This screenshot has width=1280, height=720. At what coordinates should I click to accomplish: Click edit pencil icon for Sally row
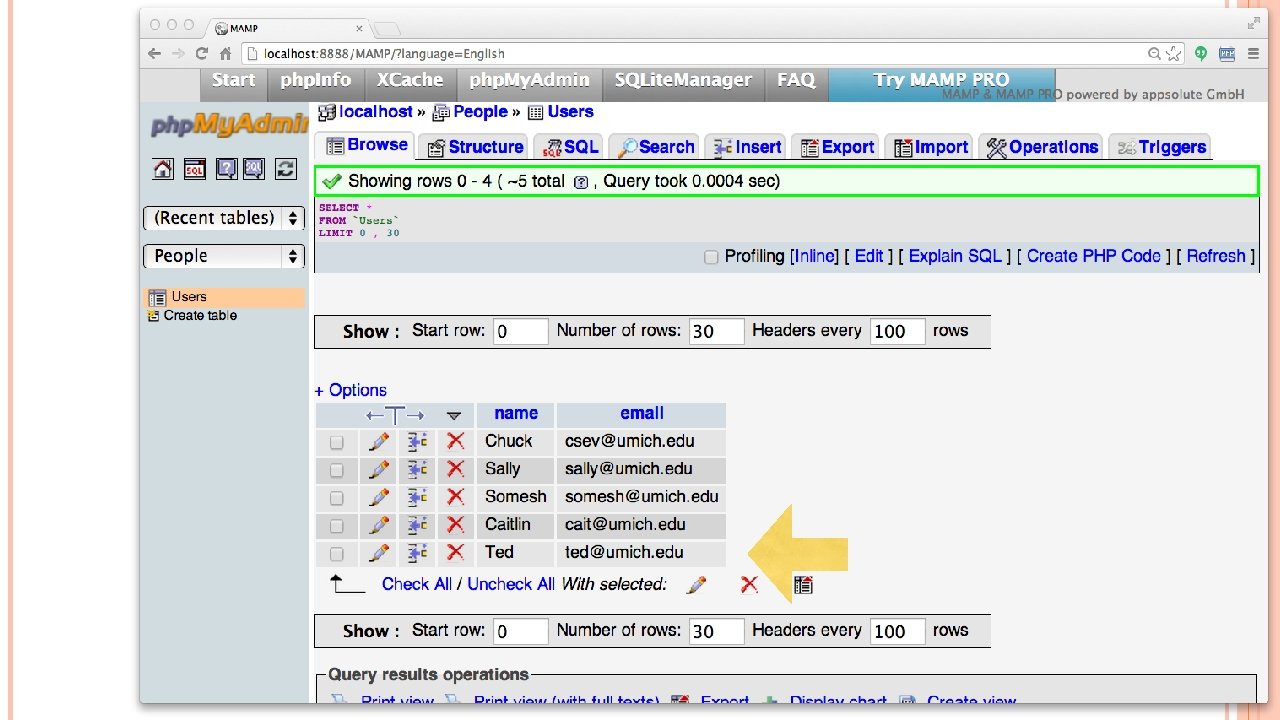click(379, 469)
